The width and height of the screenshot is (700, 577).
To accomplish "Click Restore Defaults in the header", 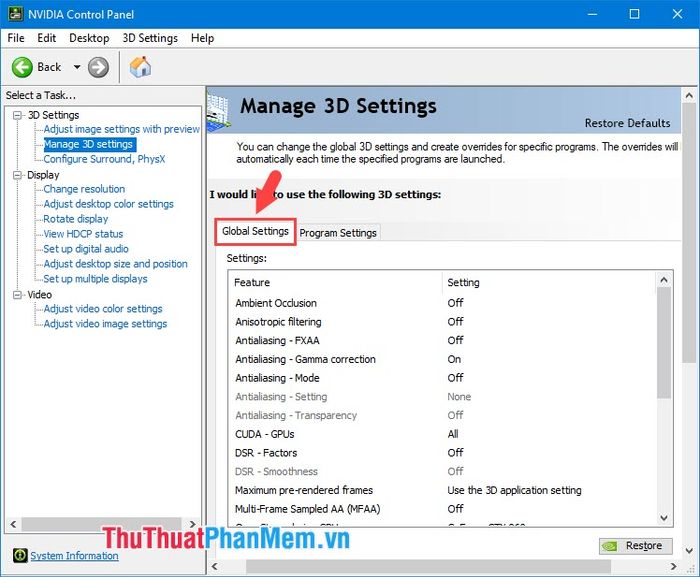I will [x=627, y=123].
